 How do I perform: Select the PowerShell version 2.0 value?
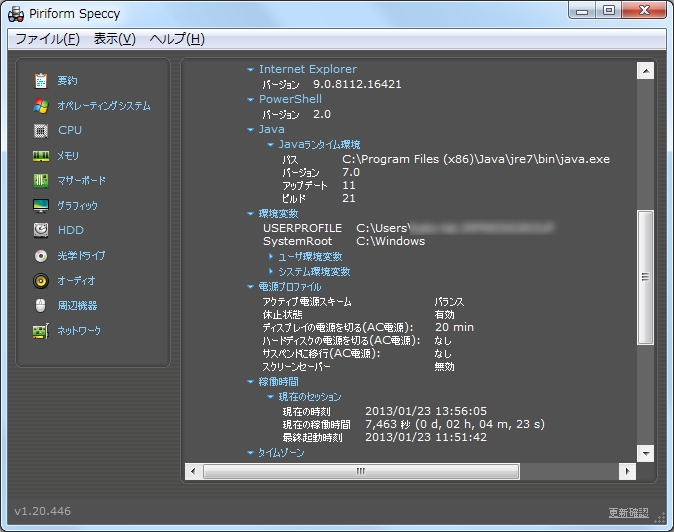(322, 114)
